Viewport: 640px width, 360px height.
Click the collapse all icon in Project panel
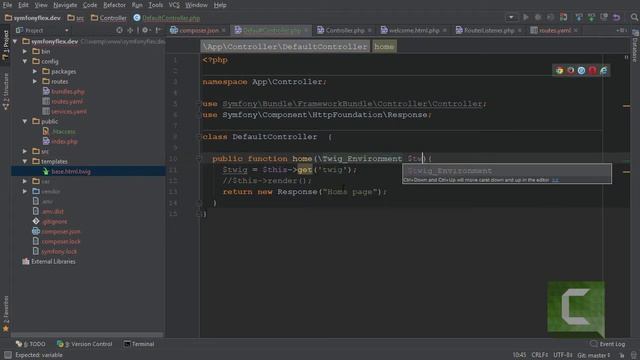point(130,30)
